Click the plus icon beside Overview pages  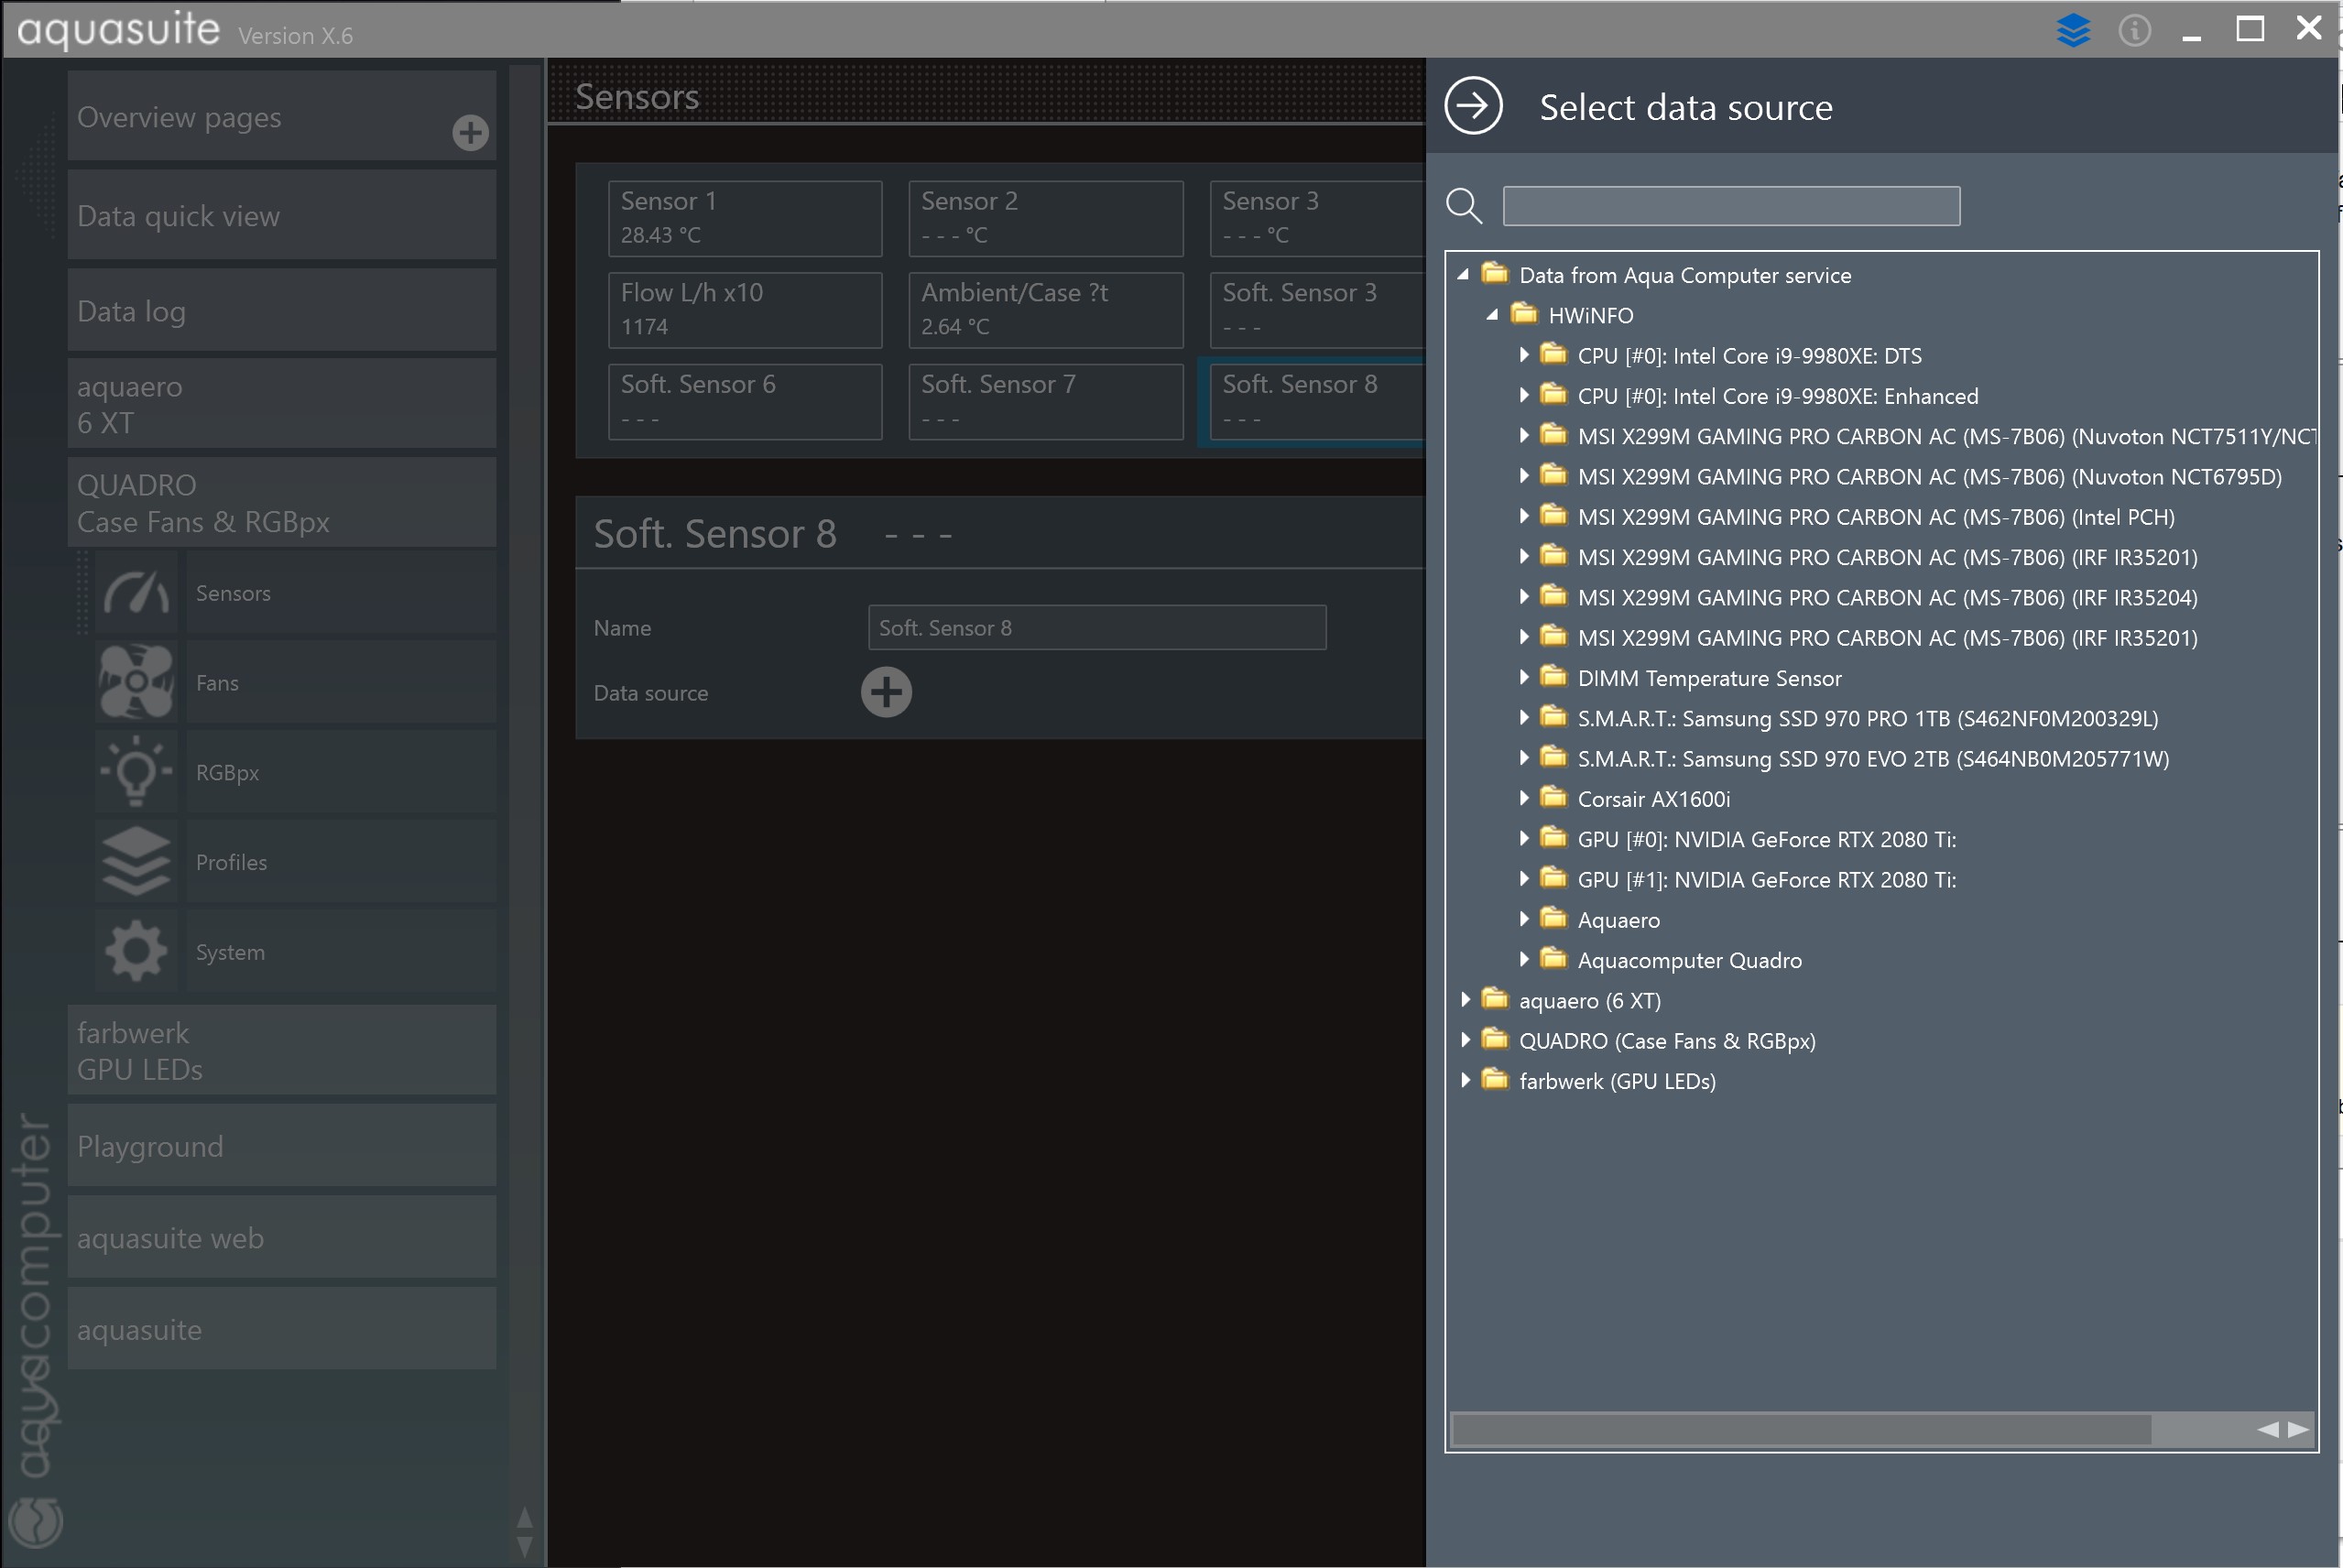pos(470,132)
